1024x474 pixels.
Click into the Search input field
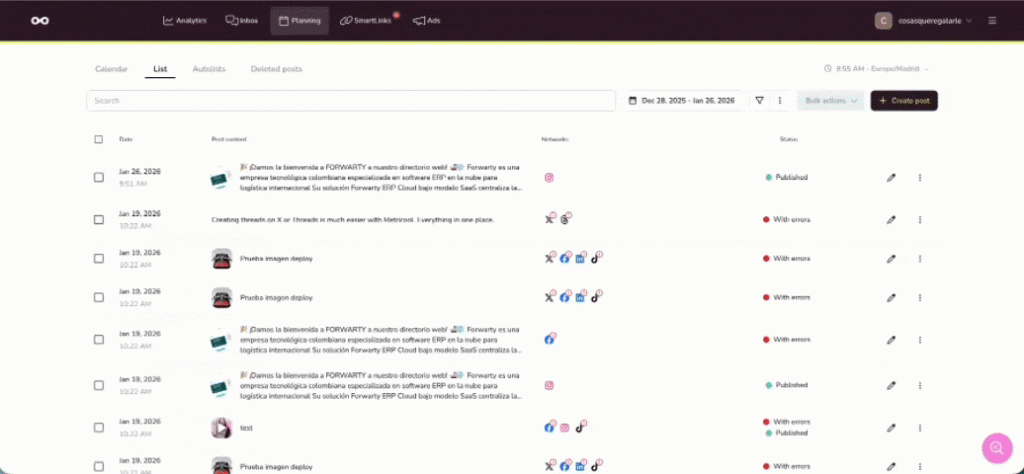[x=350, y=101]
